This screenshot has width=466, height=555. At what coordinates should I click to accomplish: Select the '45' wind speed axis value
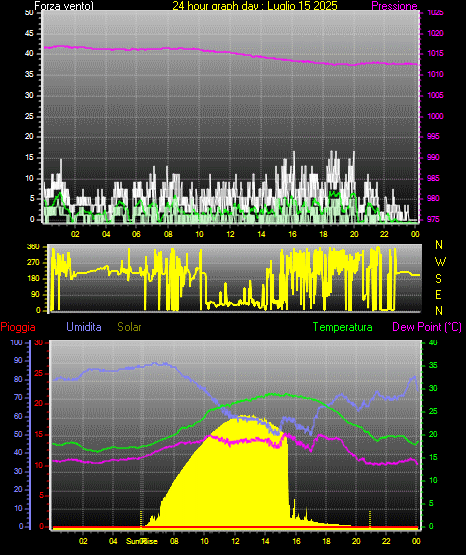tap(29, 33)
